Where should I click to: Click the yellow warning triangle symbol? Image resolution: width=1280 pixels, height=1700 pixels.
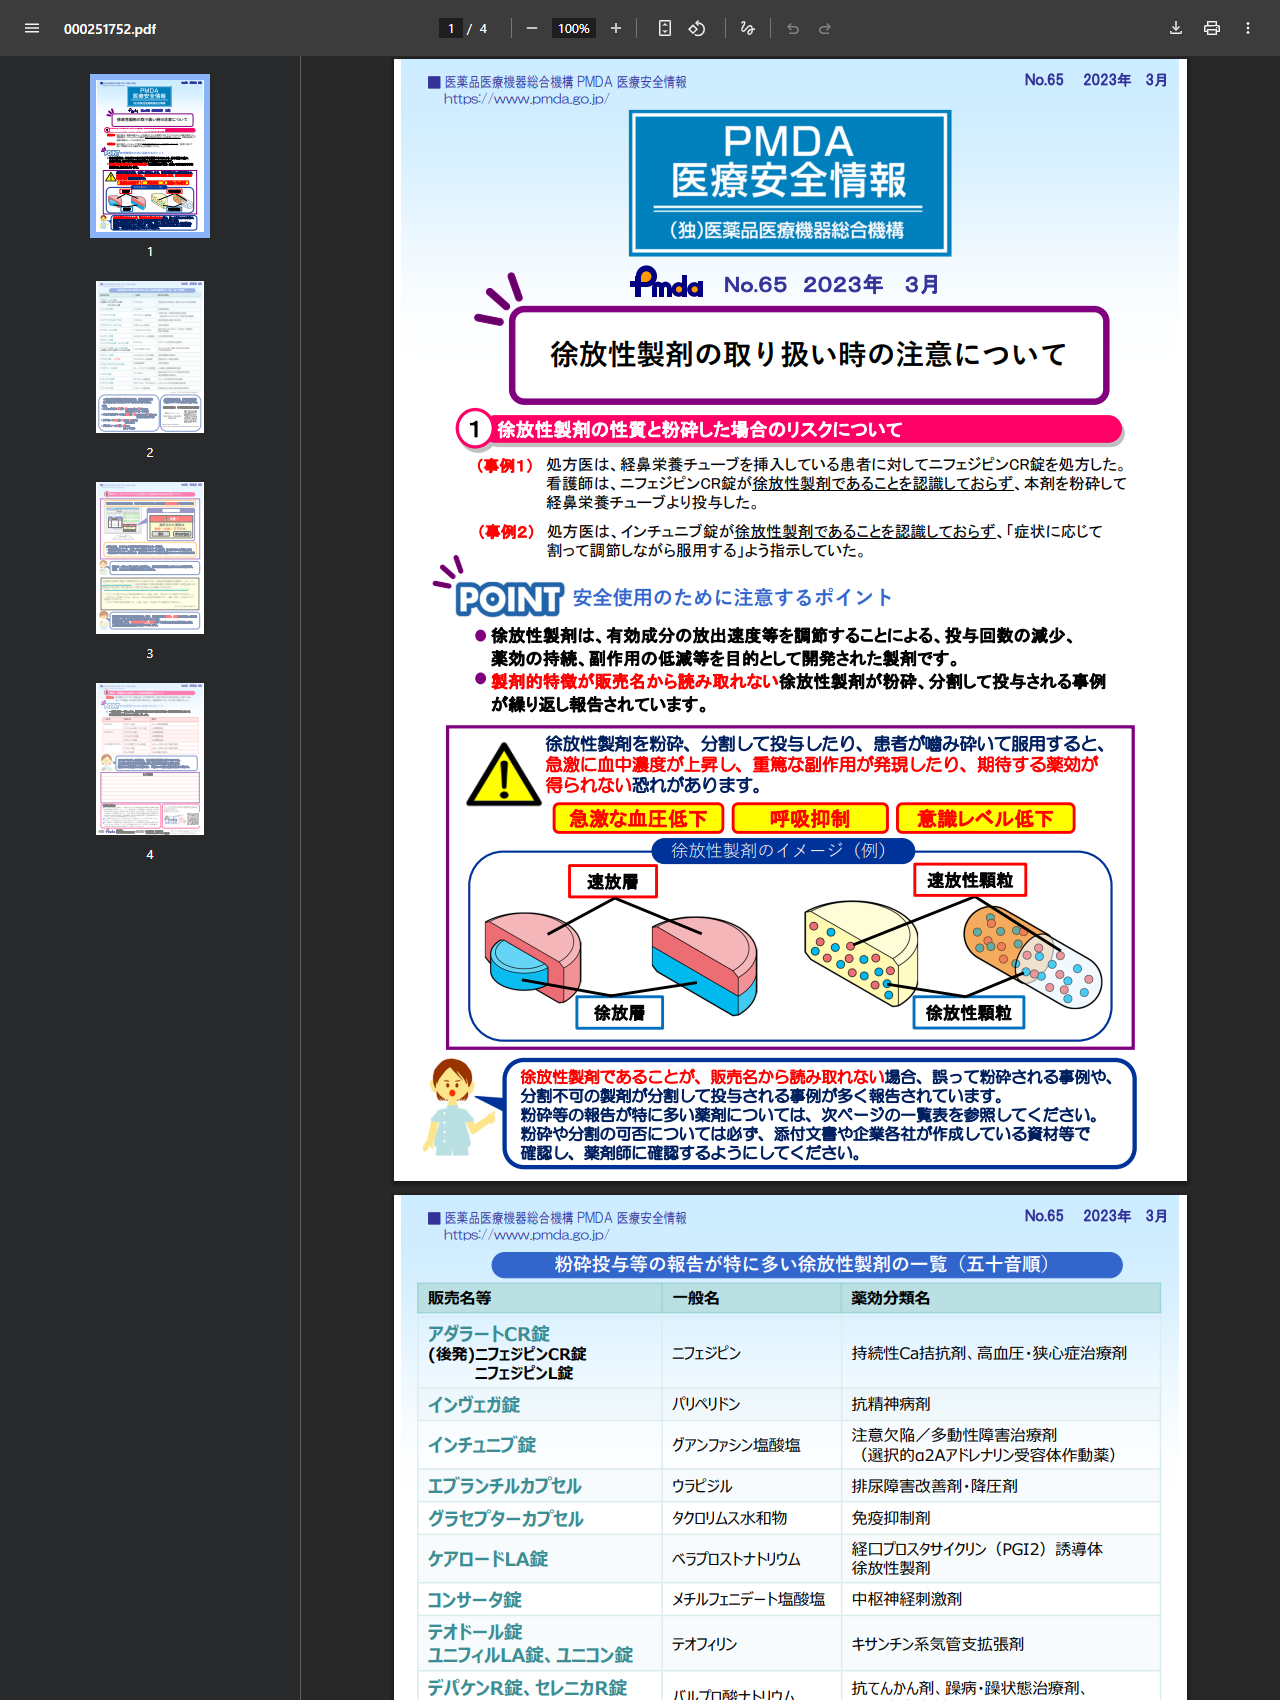coord(504,774)
